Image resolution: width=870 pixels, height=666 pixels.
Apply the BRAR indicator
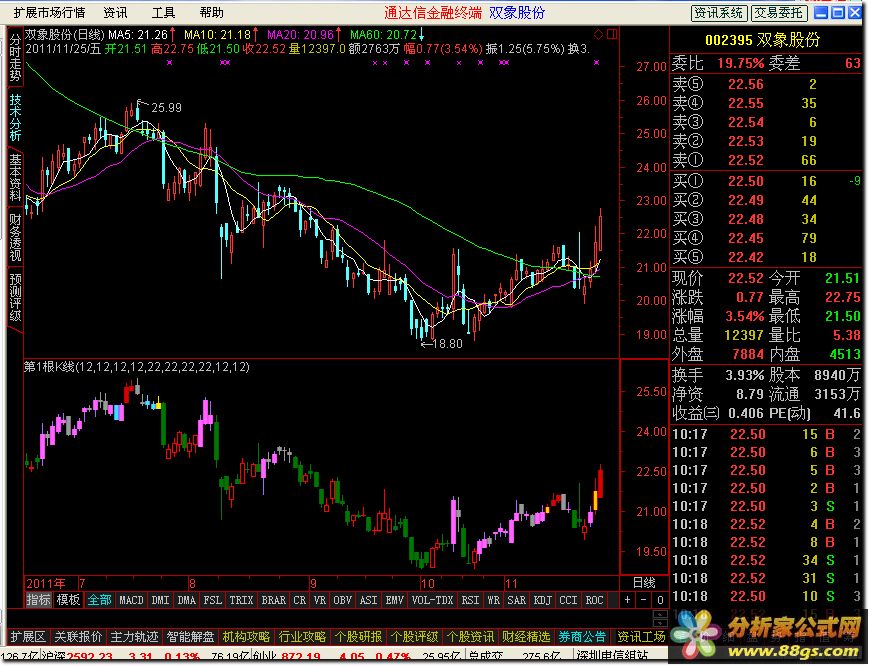click(274, 600)
